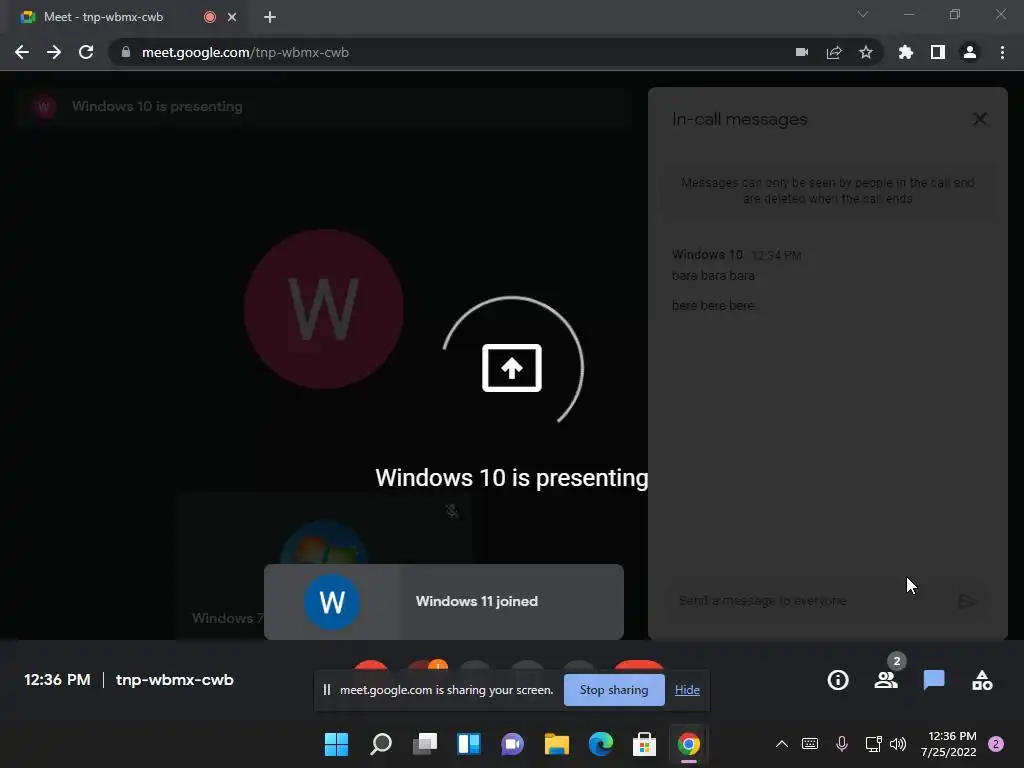This screenshot has width=1024, height=768.
Task: Open Chrome three-dot menu
Action: [1002, 52]
